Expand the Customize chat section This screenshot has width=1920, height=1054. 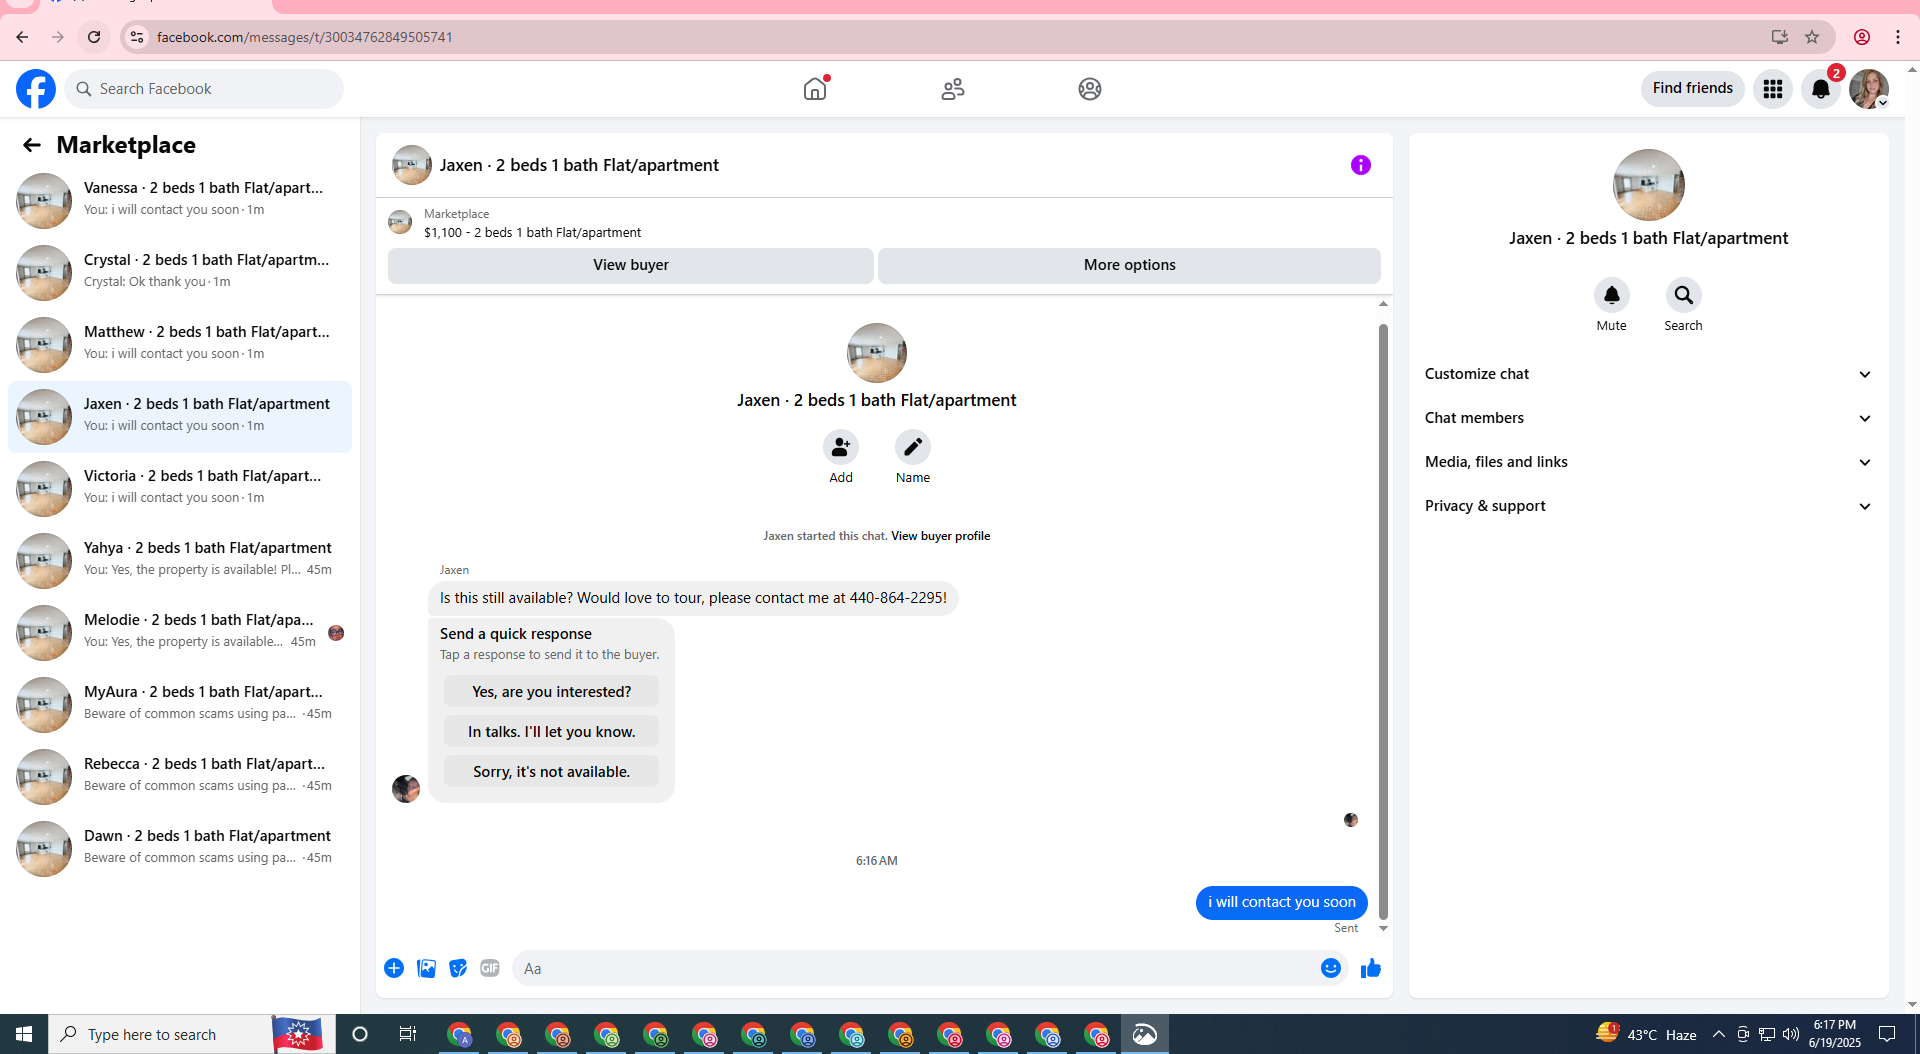point(1648,374)
